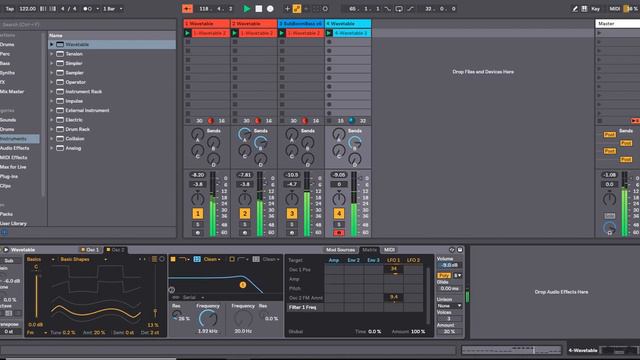Select the Collision instrument in the browser
The width and height of the screenshot is (640, 360).
75,139
